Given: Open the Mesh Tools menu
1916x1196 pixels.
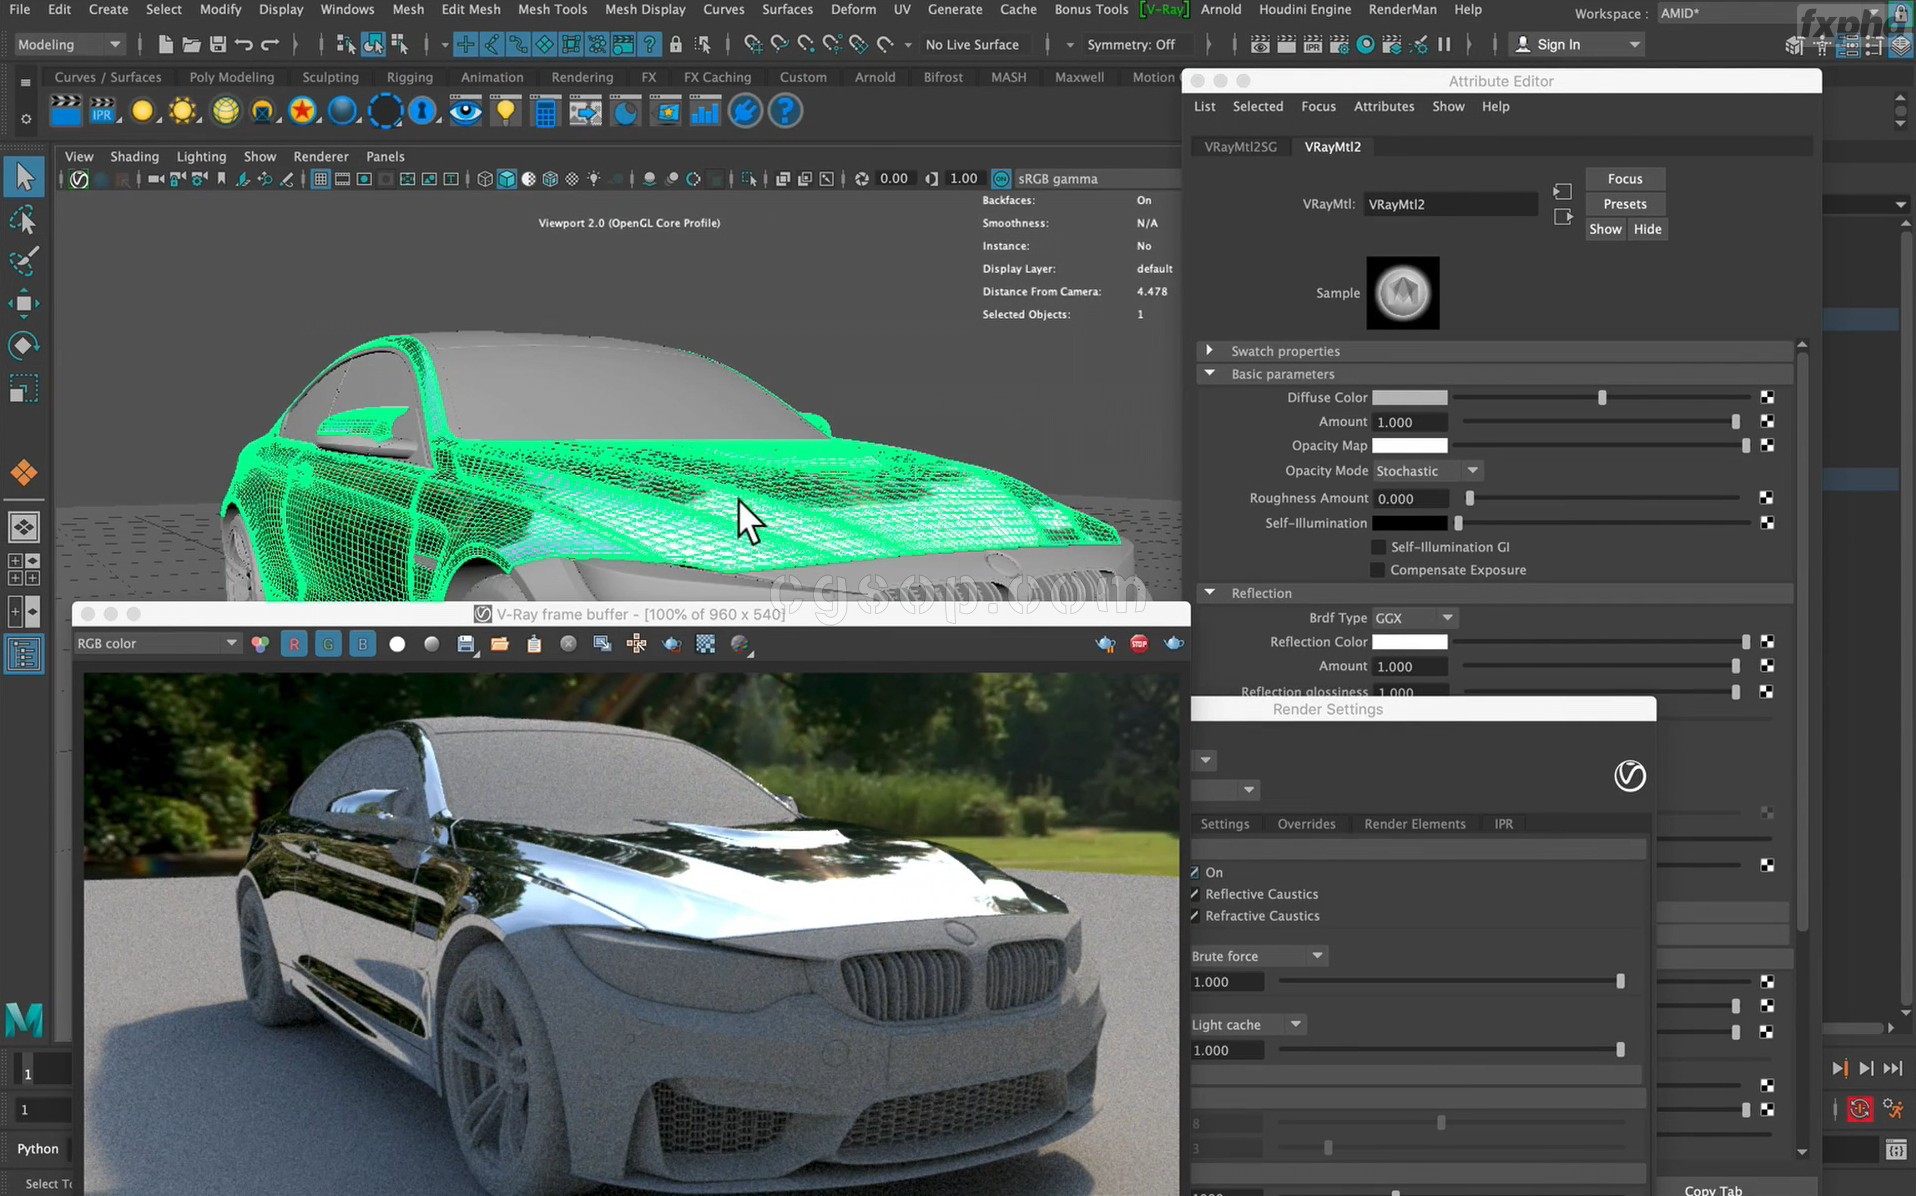Looking at the screenshot, I should tap(552, 9).
